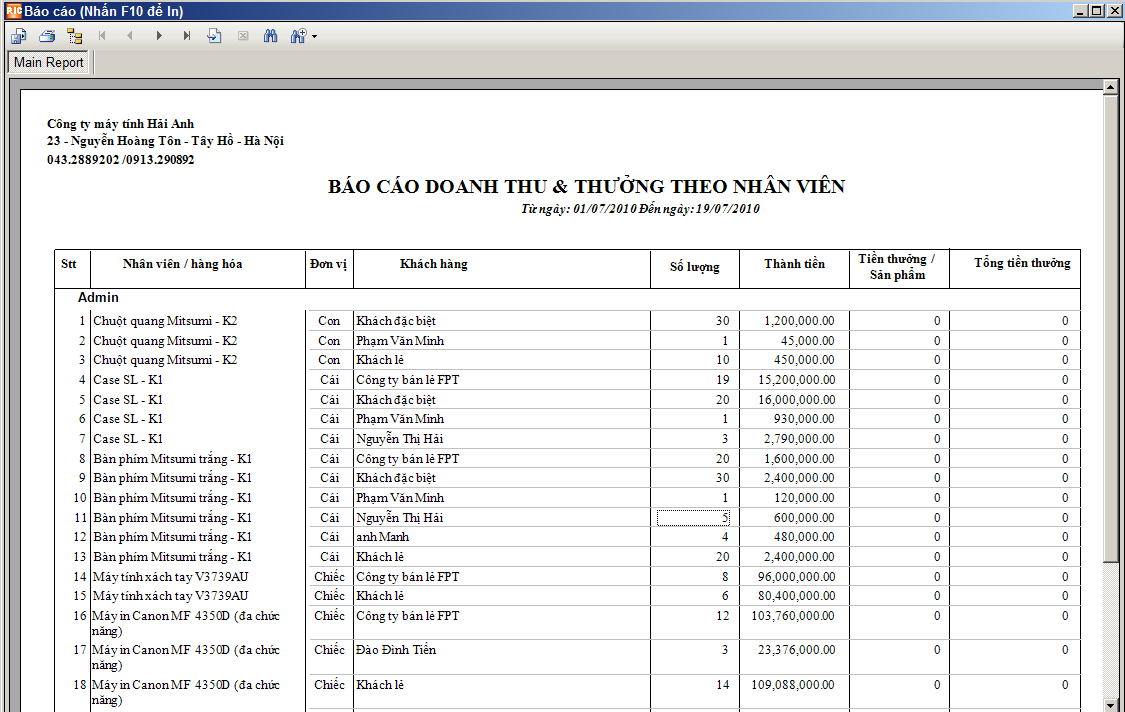
Task: Click the Admin group heading
Action: (98, 297)
